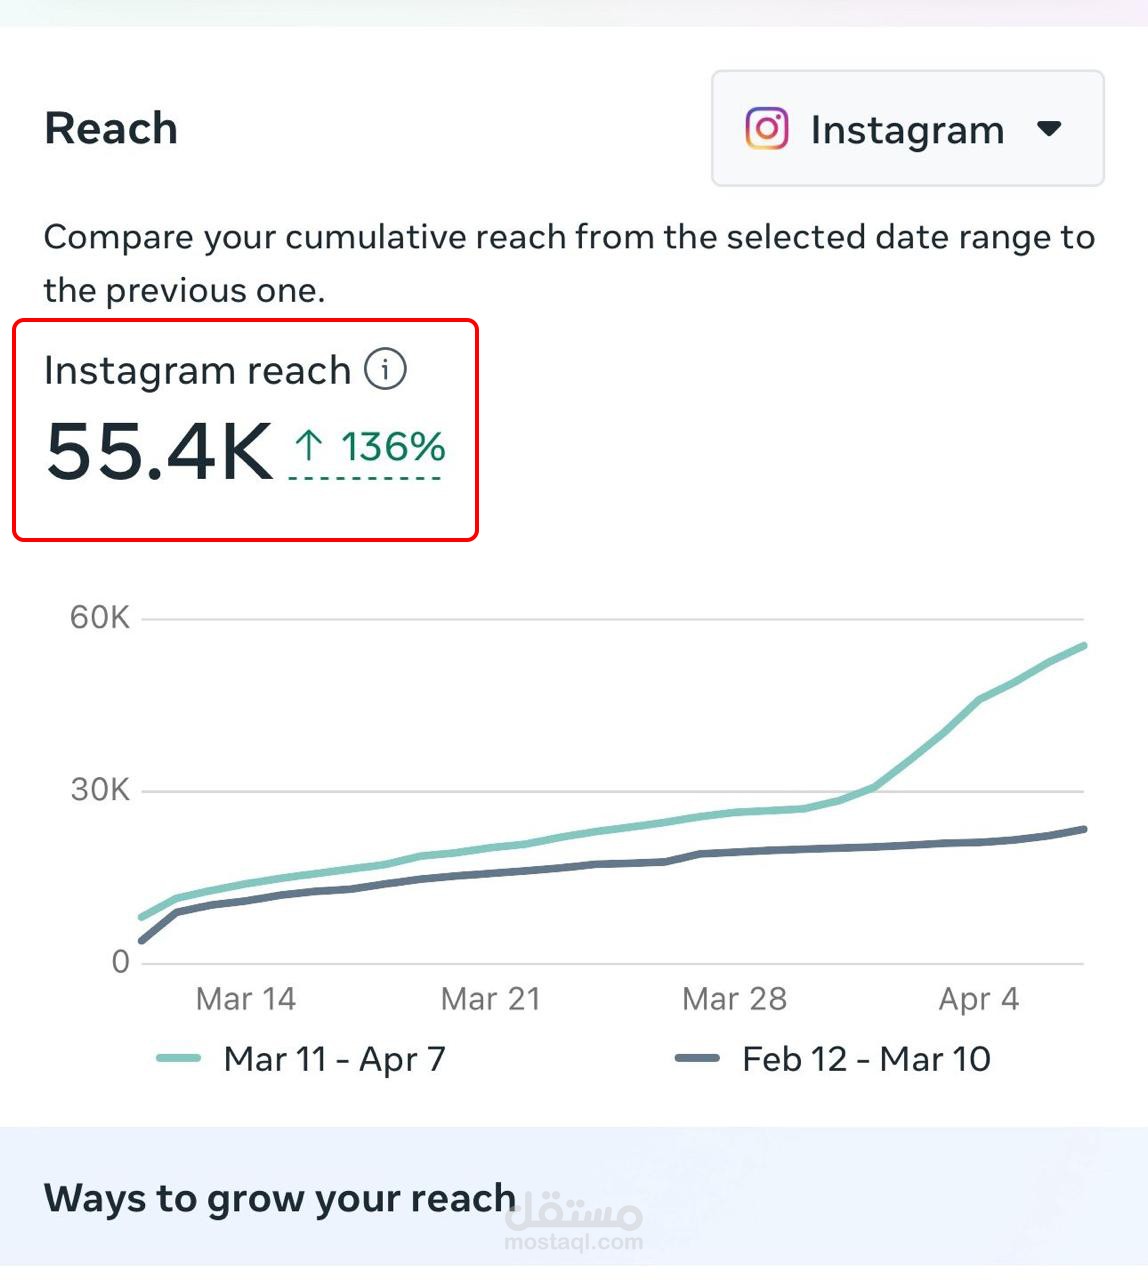Click the 60K label on the vertical axis
Image resolution: width=1148 pixels, height=1280 pixels.
[x=100, y=617]
